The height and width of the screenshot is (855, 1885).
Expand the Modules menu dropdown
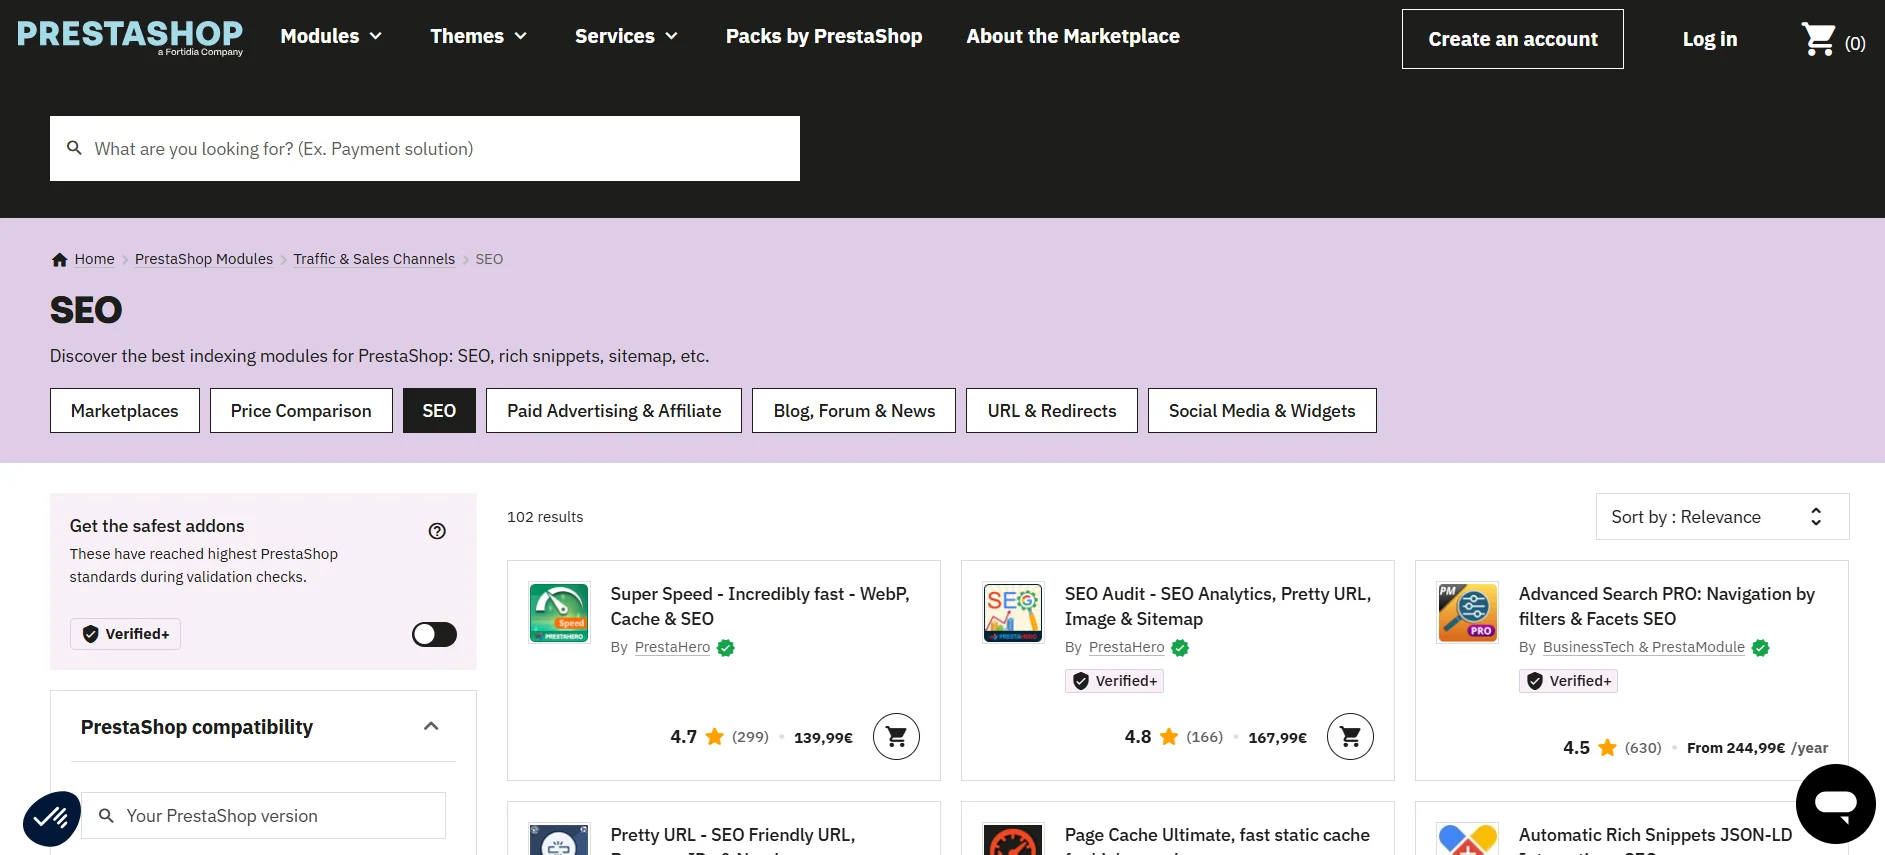(331, 36)
